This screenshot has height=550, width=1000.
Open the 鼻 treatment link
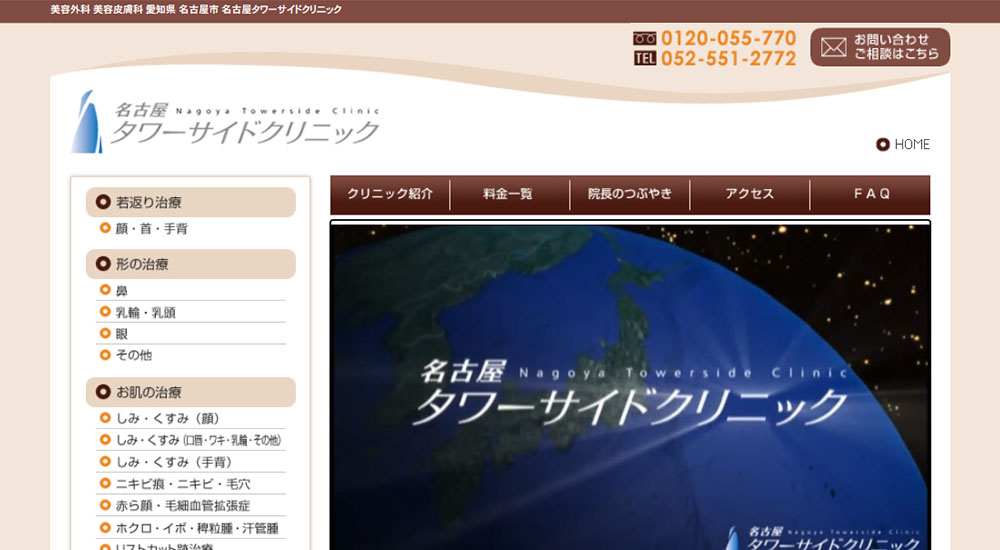coord(122,290)
